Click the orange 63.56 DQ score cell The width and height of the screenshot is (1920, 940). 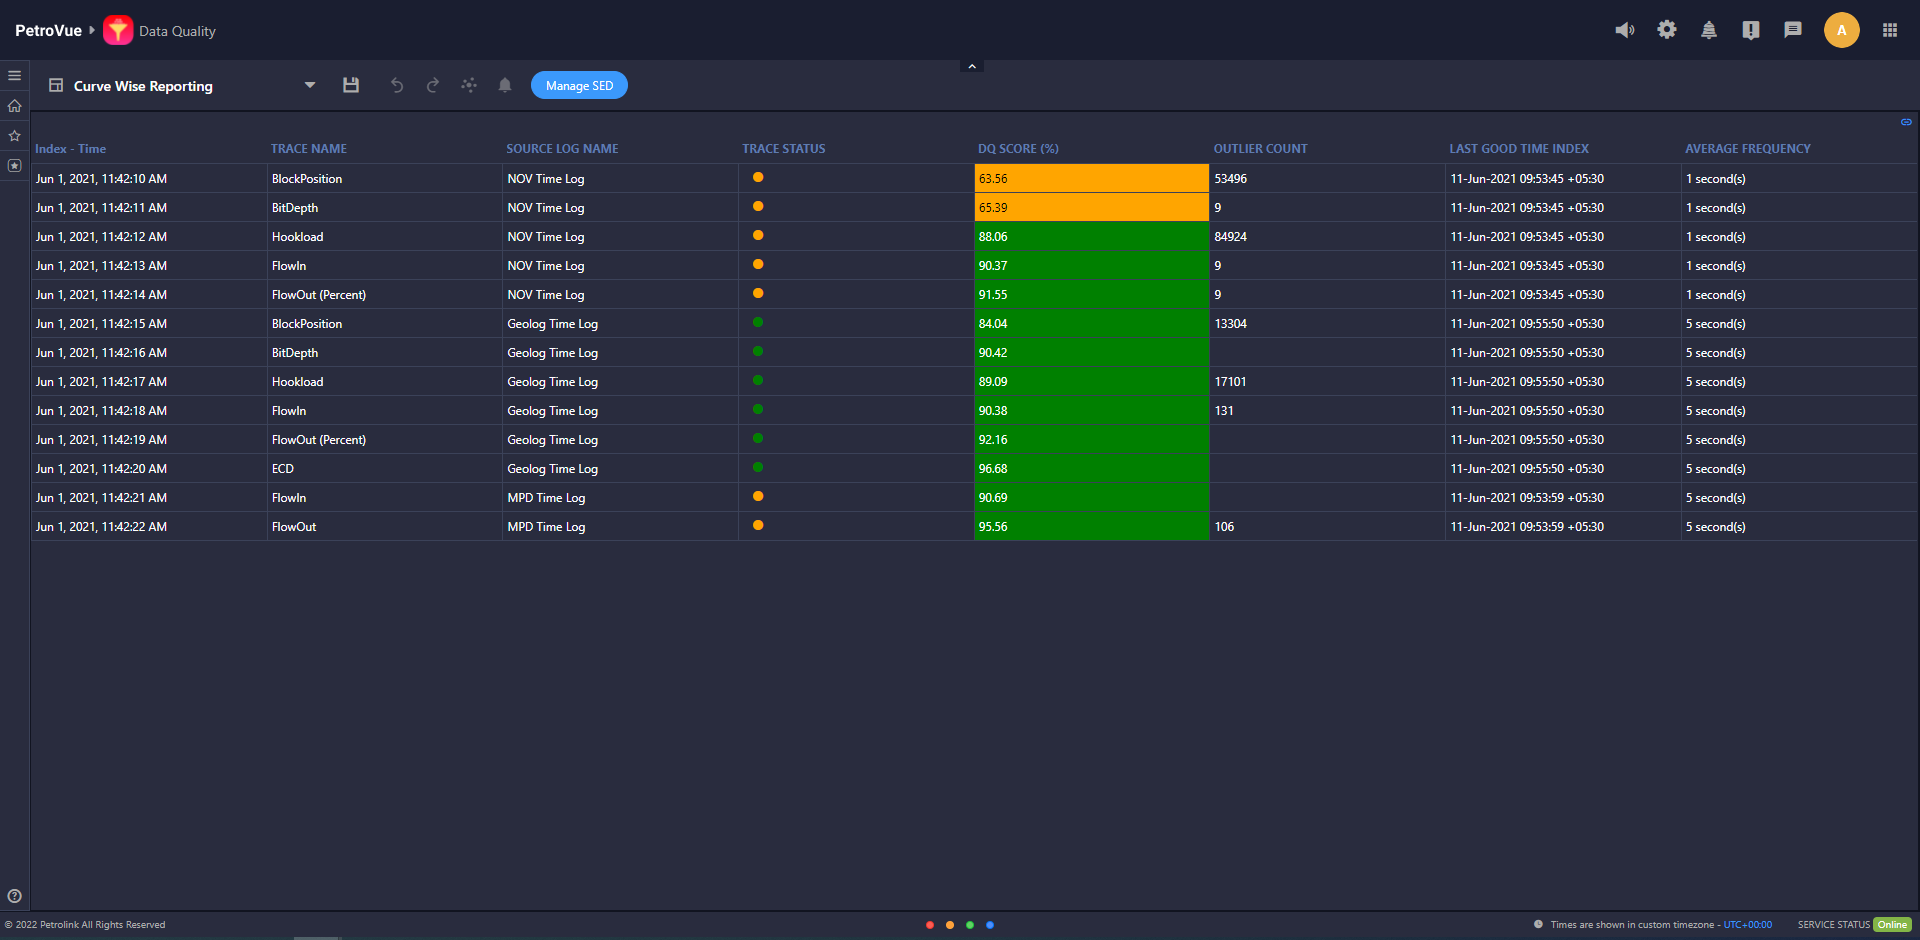tap(1091, 179)
